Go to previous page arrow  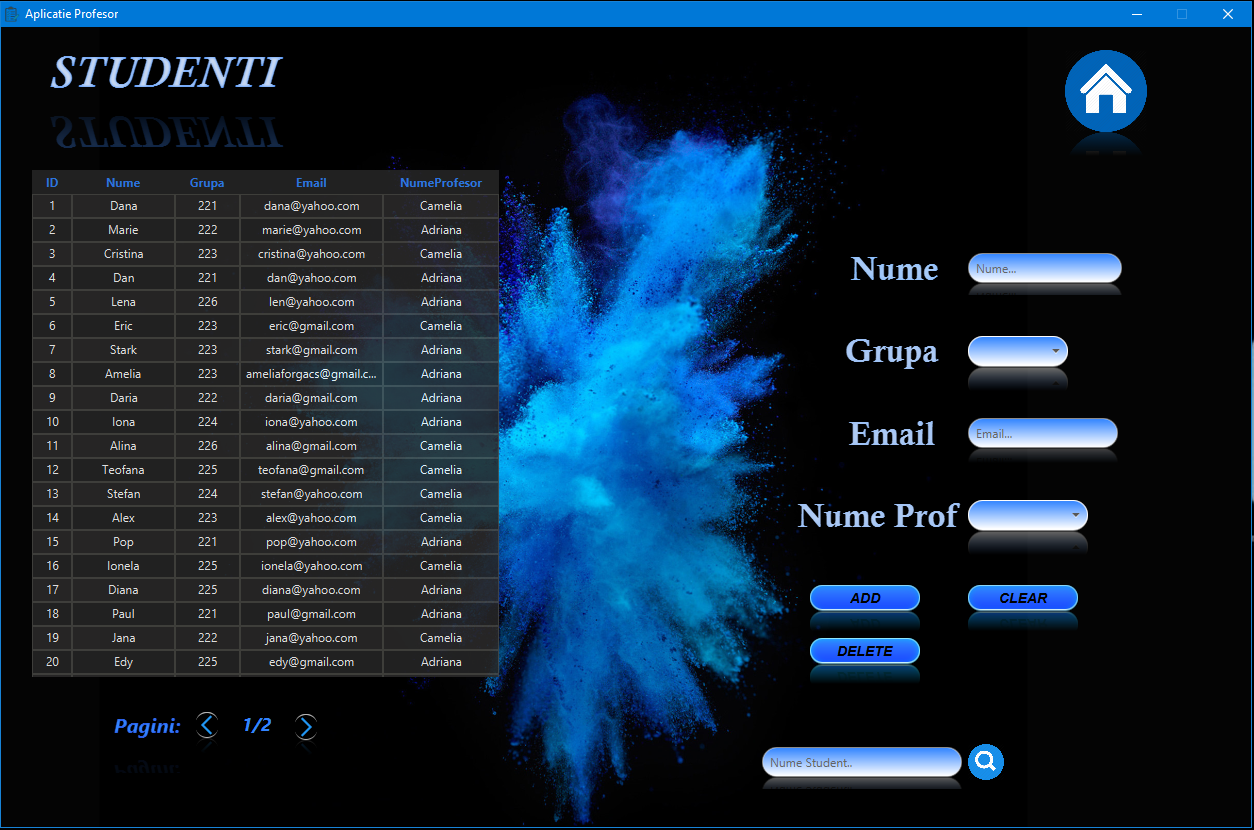[207, 725]
